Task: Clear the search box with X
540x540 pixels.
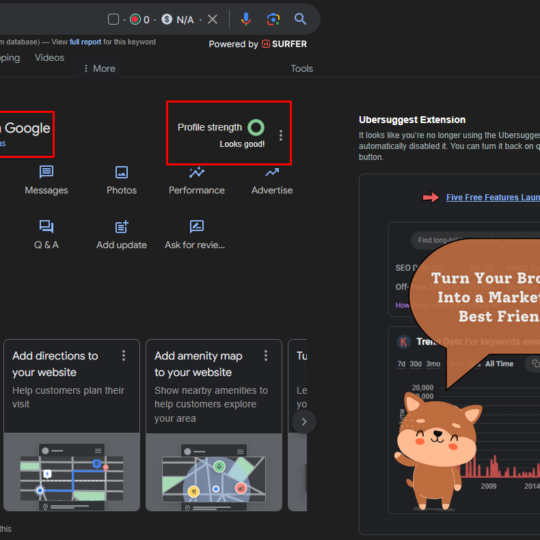Action: [212, 19]
